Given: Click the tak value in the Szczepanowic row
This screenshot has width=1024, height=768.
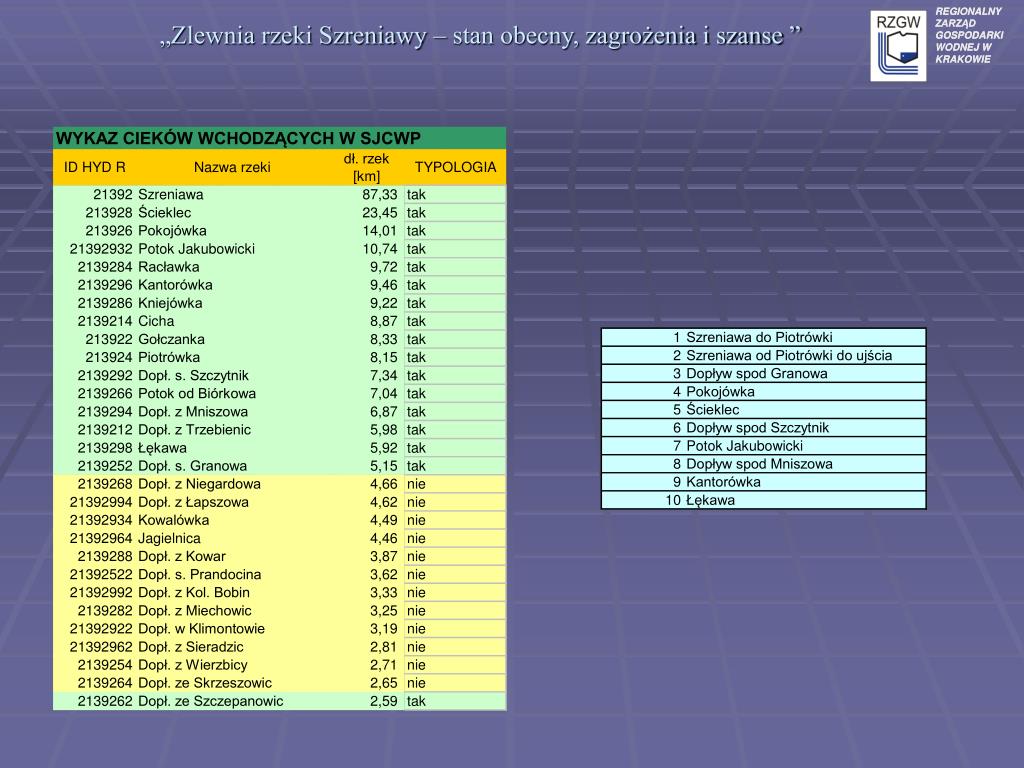Looking at the screenshot, I should (x=416, y=701).
